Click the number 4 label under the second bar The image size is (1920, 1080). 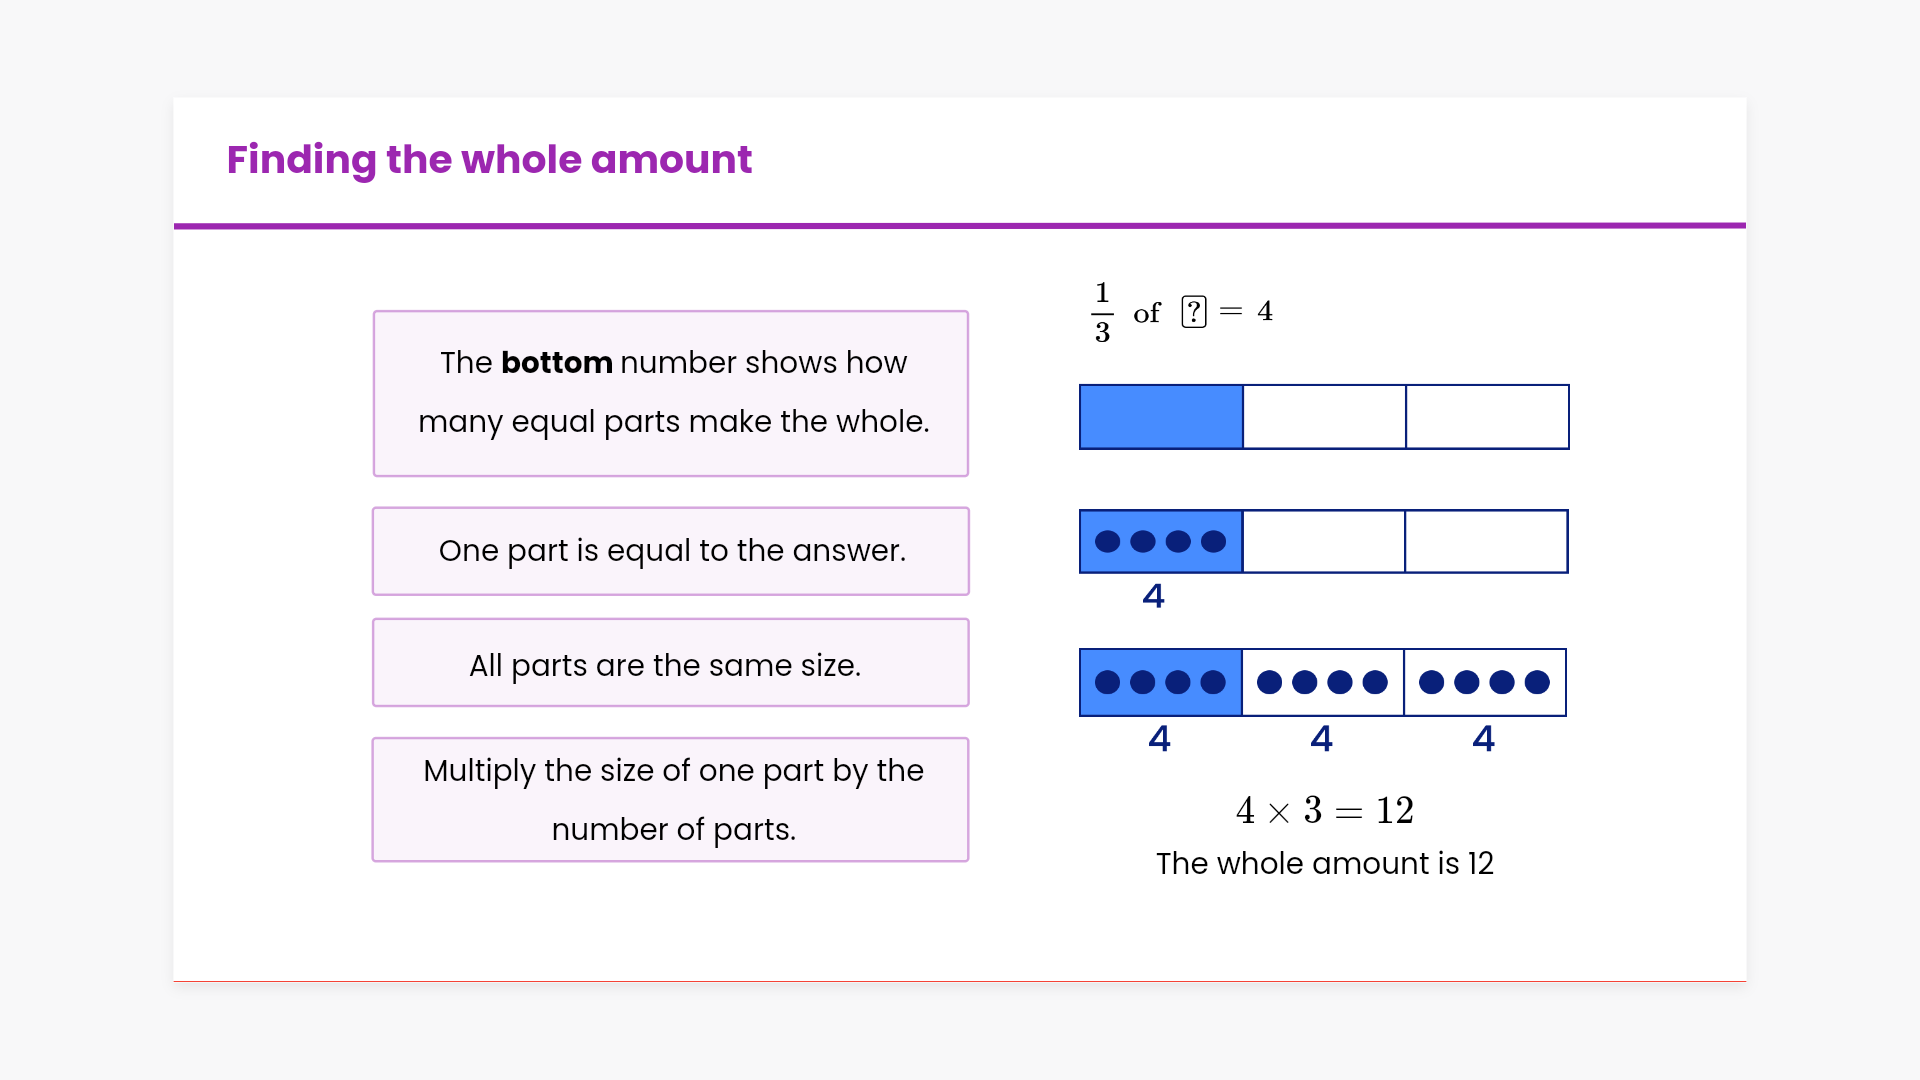1153,596
